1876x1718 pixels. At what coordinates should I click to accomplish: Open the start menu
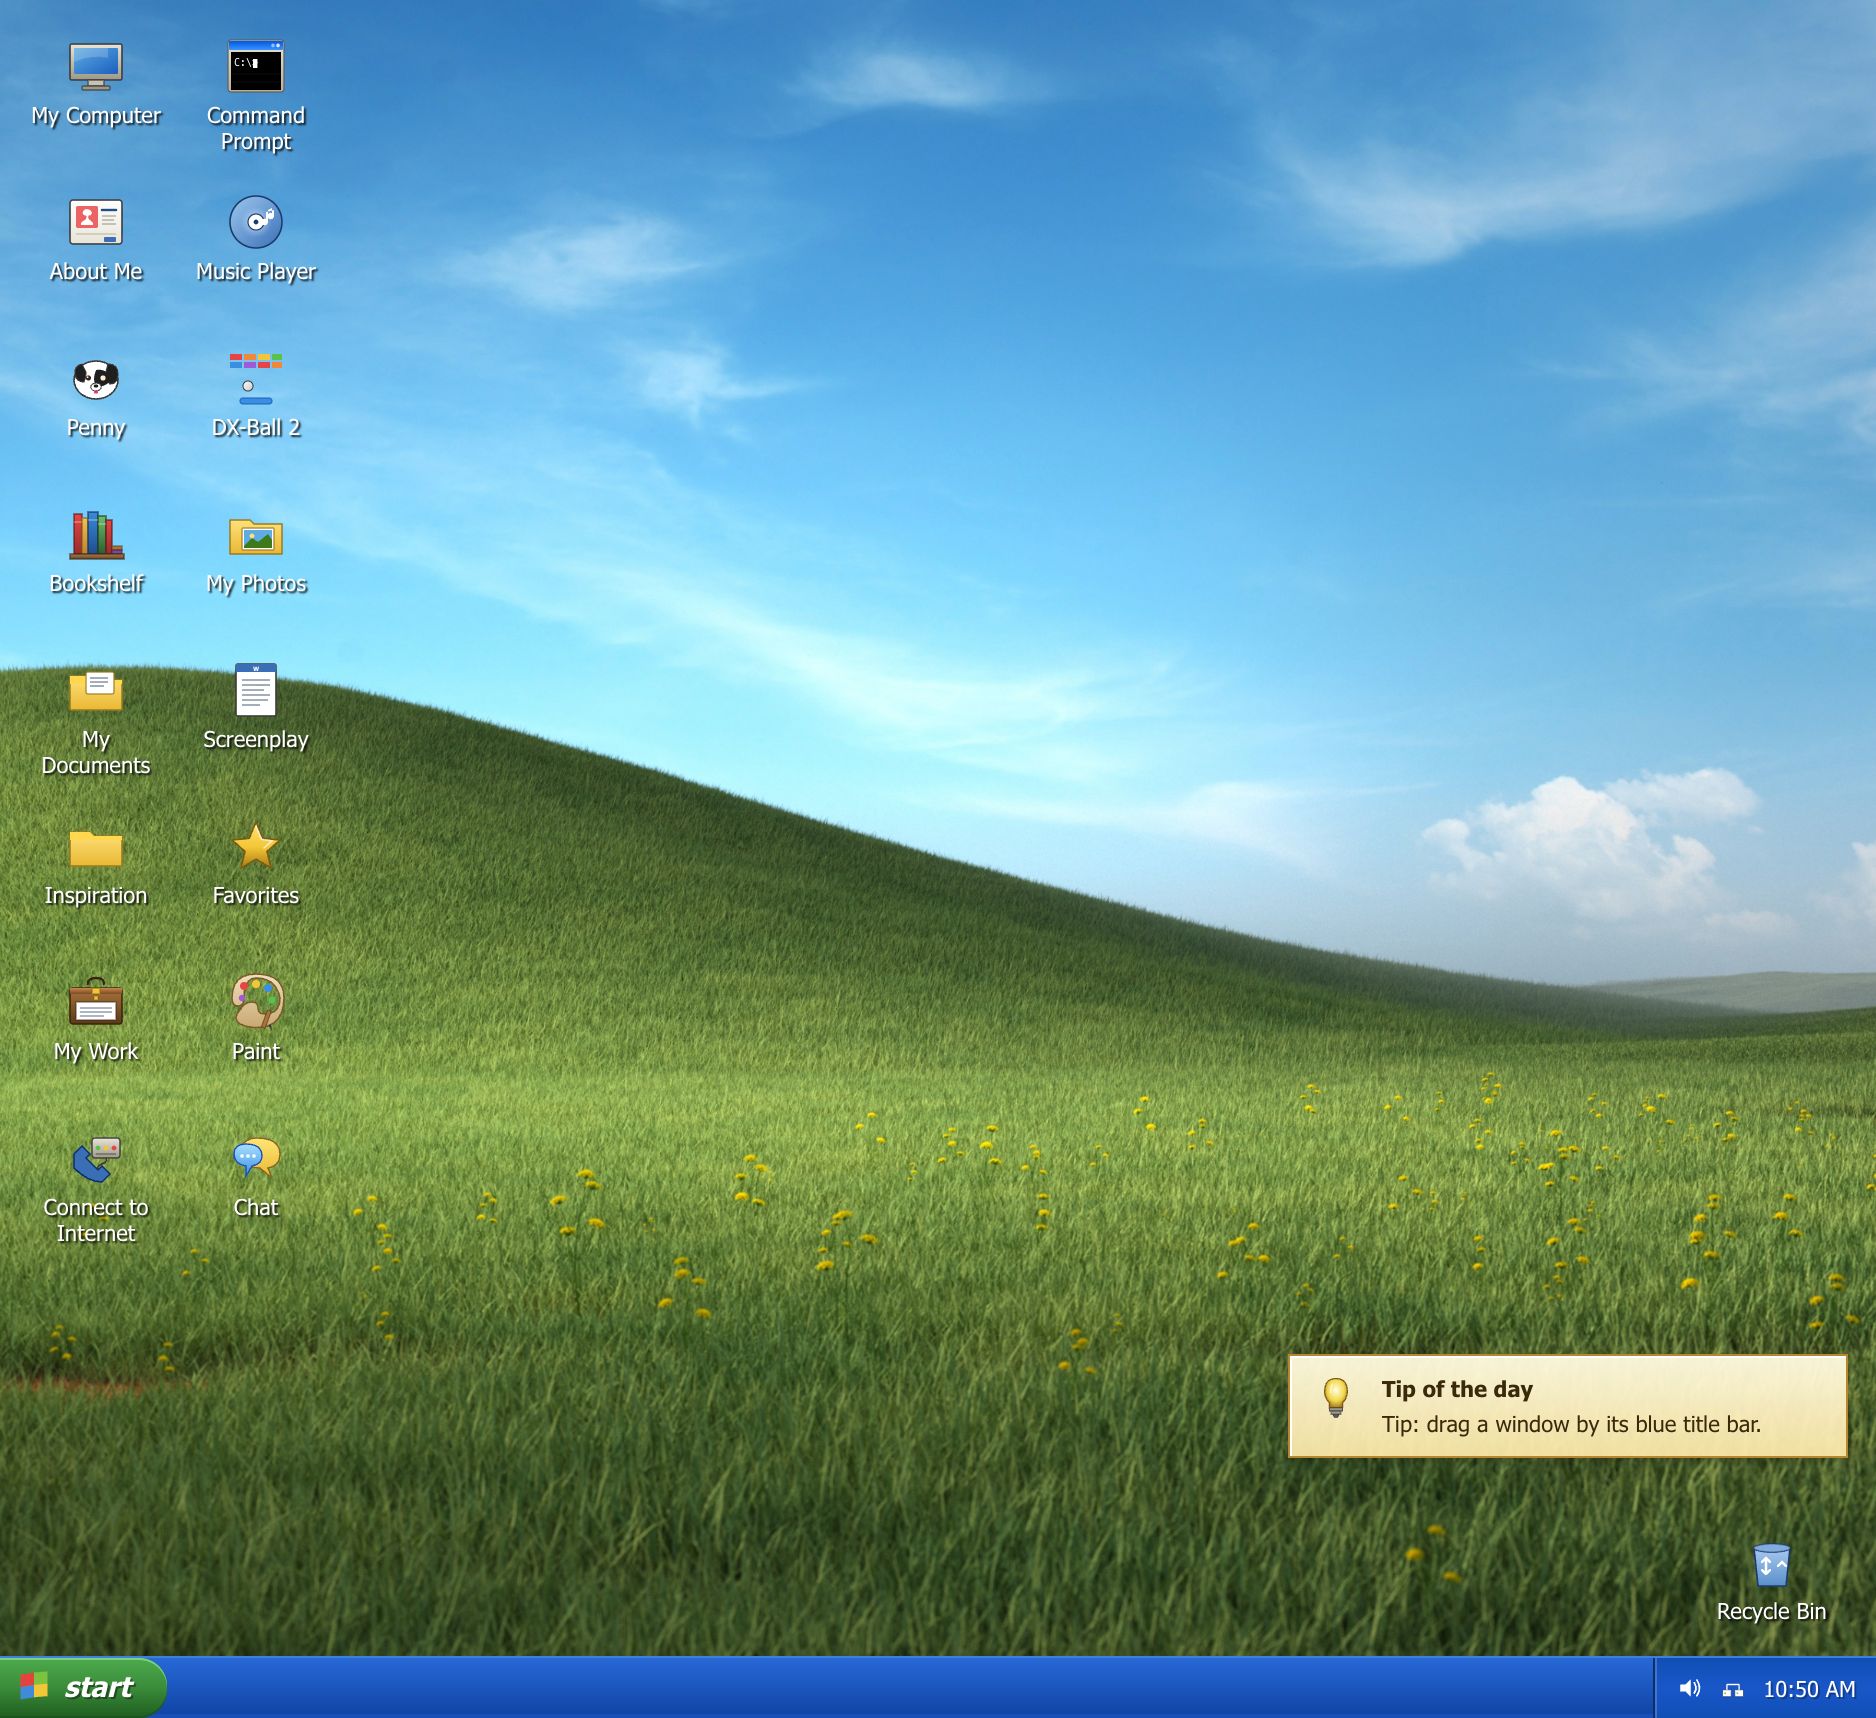point(83,1688)
